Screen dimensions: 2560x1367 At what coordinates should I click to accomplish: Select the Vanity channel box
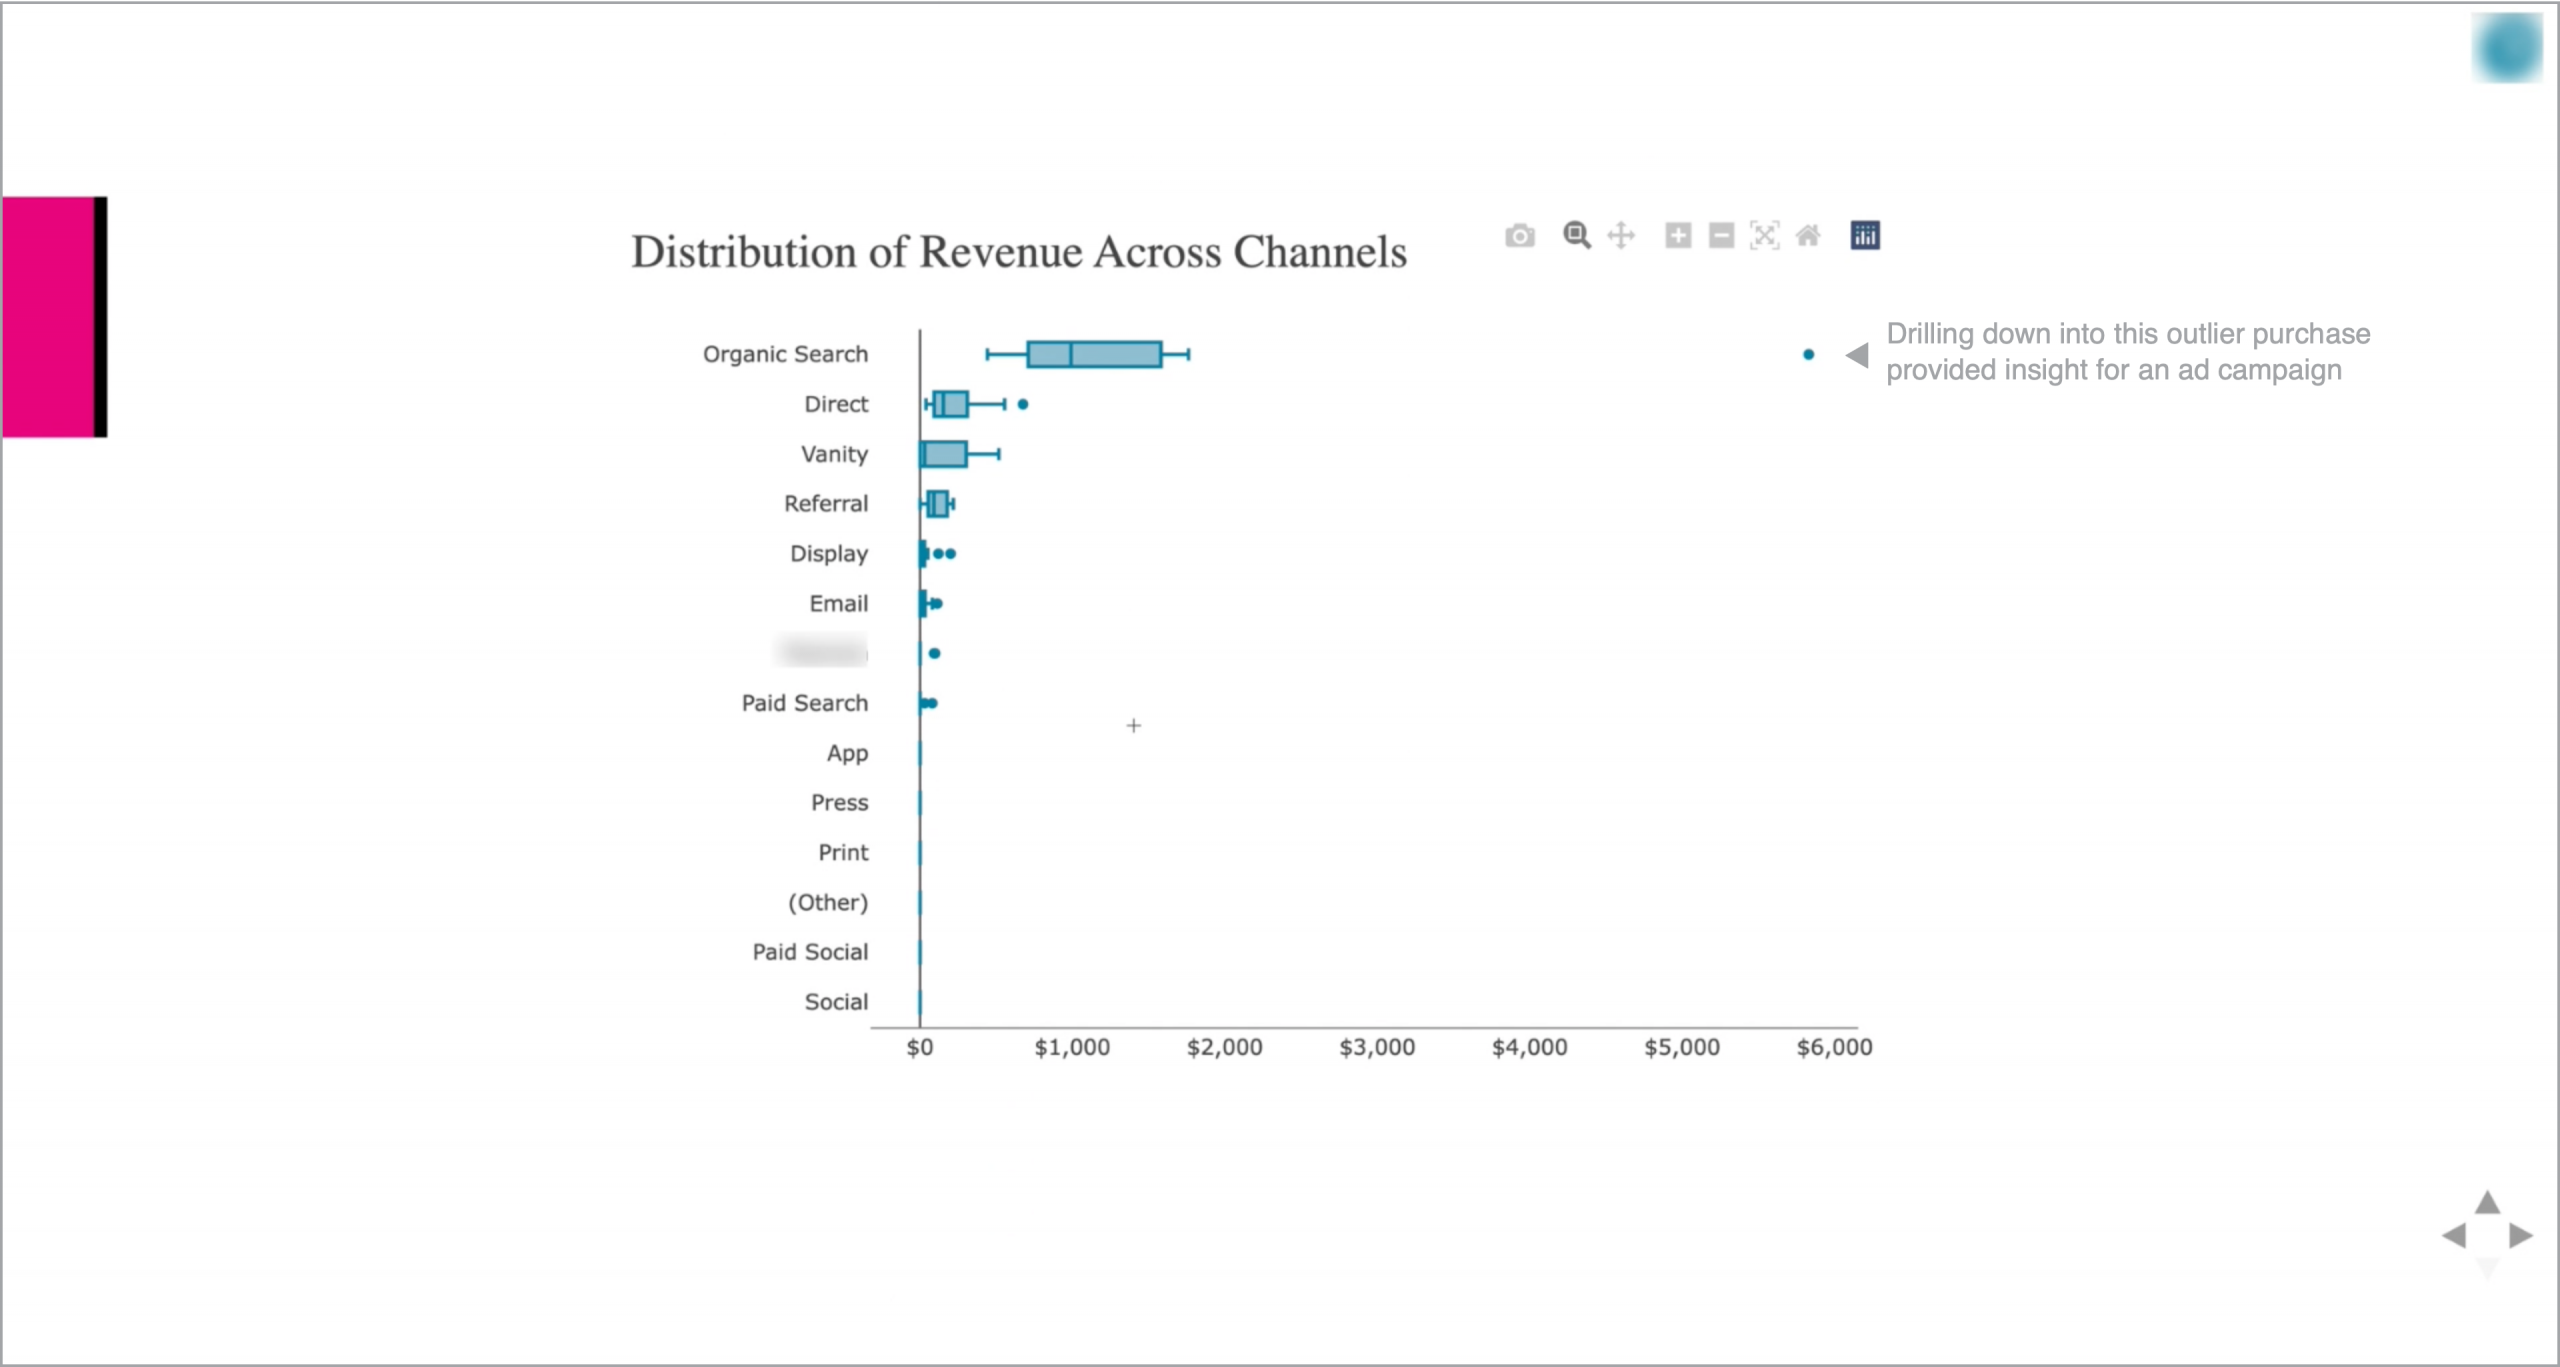[x=945, y=454]
